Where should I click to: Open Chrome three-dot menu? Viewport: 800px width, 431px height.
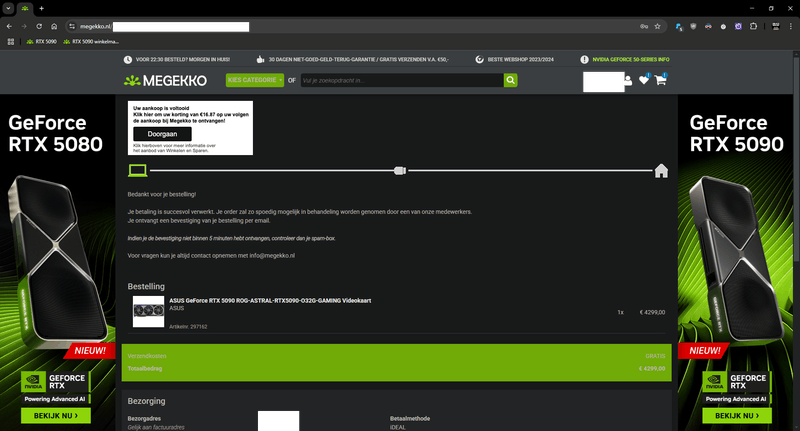click(791, 26)
